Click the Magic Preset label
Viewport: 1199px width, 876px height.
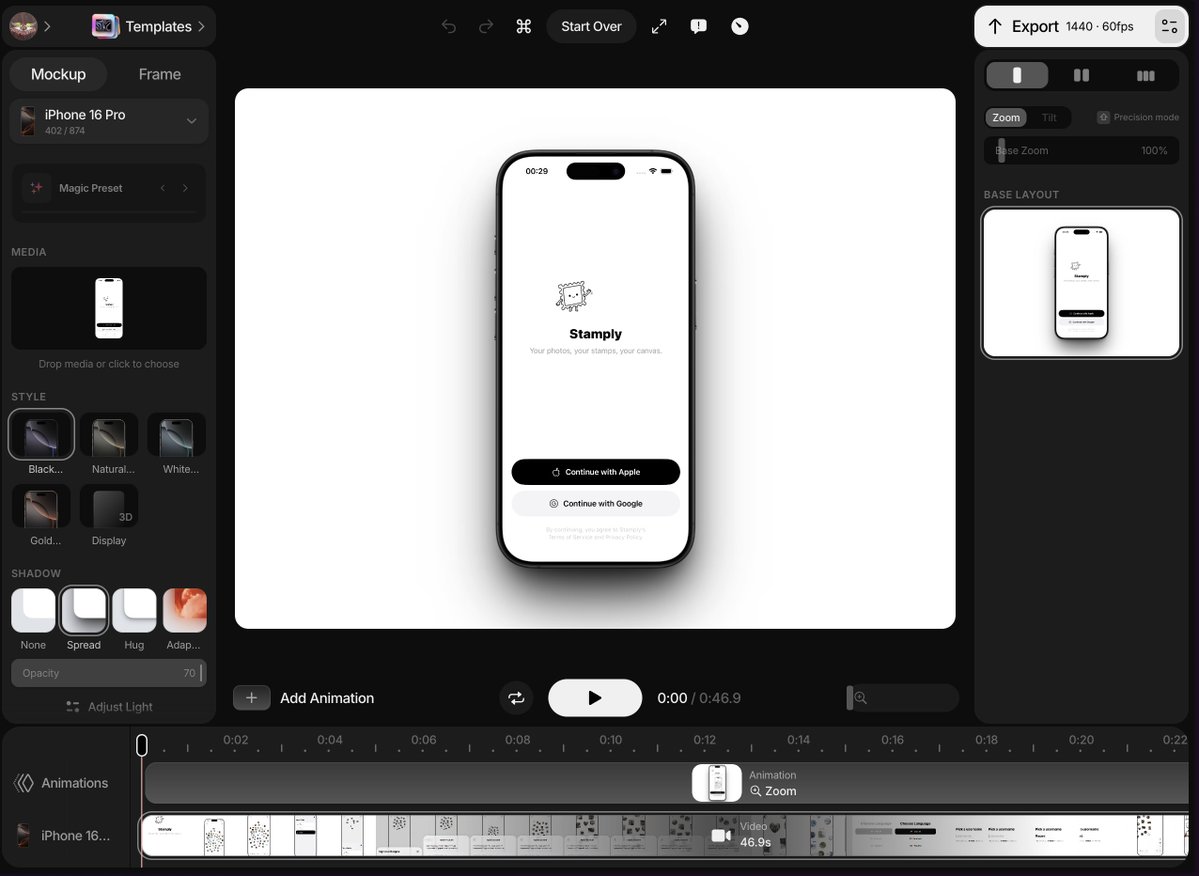[90, 188]
